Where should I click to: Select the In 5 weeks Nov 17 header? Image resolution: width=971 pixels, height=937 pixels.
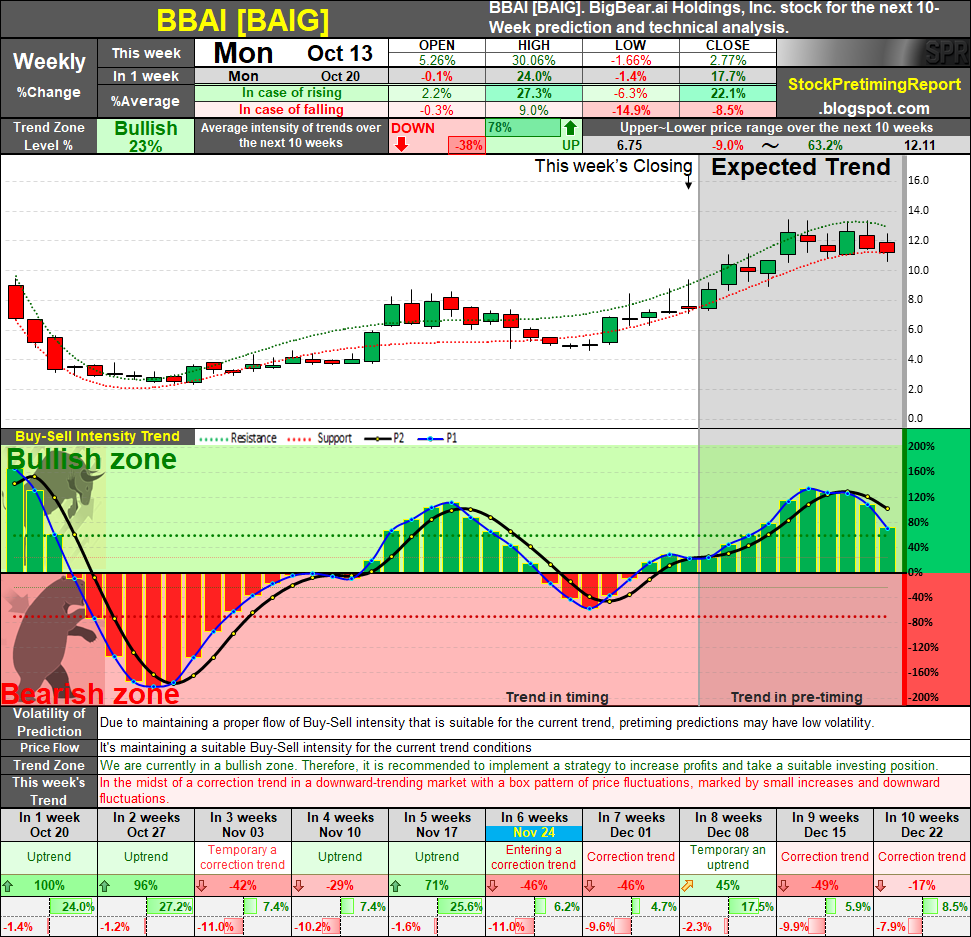click(437, 825)
